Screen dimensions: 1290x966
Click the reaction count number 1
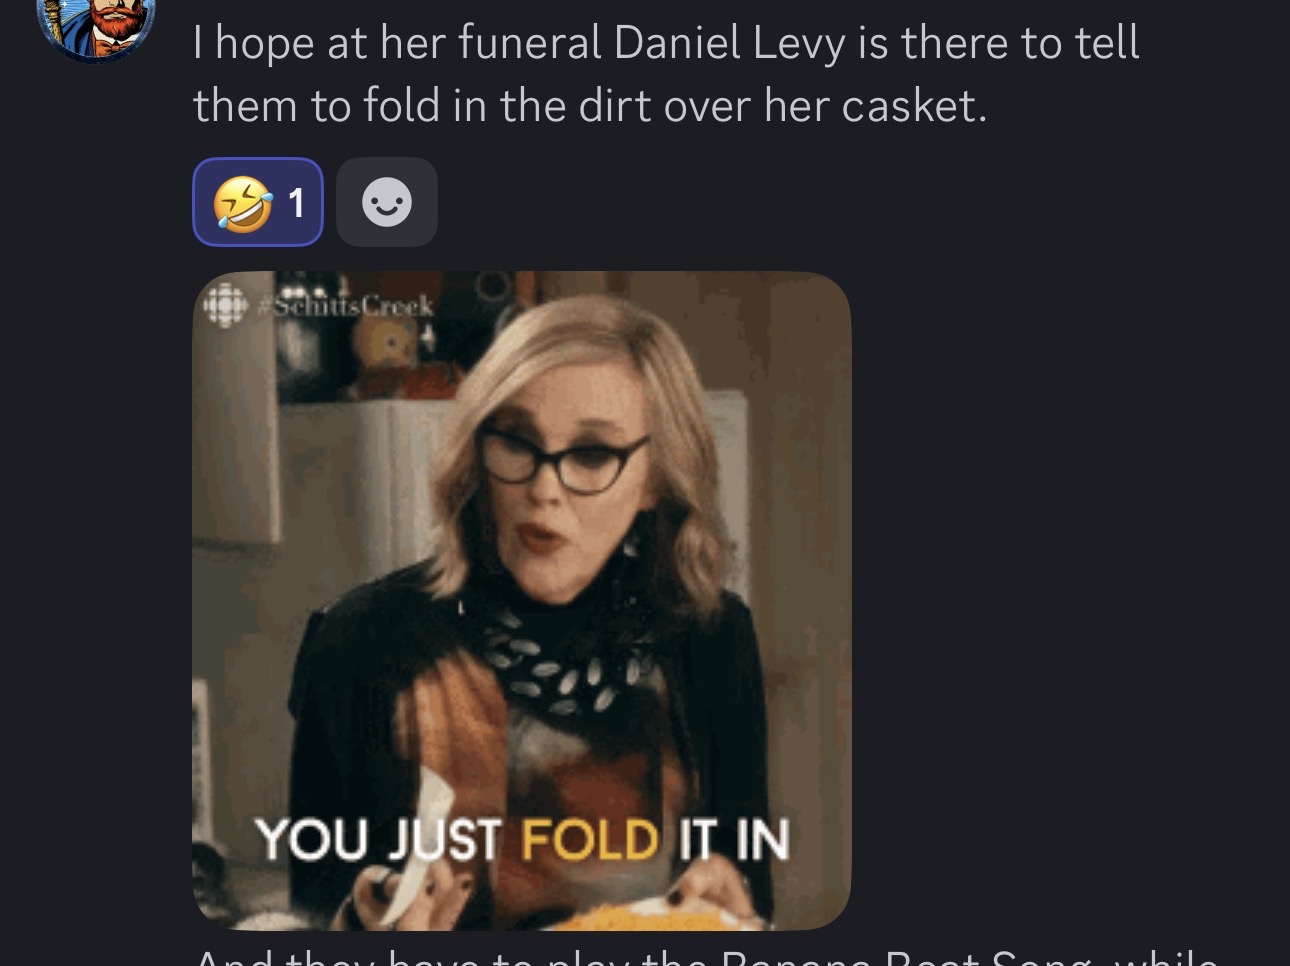pyautogui.click(x=296, y=203)
